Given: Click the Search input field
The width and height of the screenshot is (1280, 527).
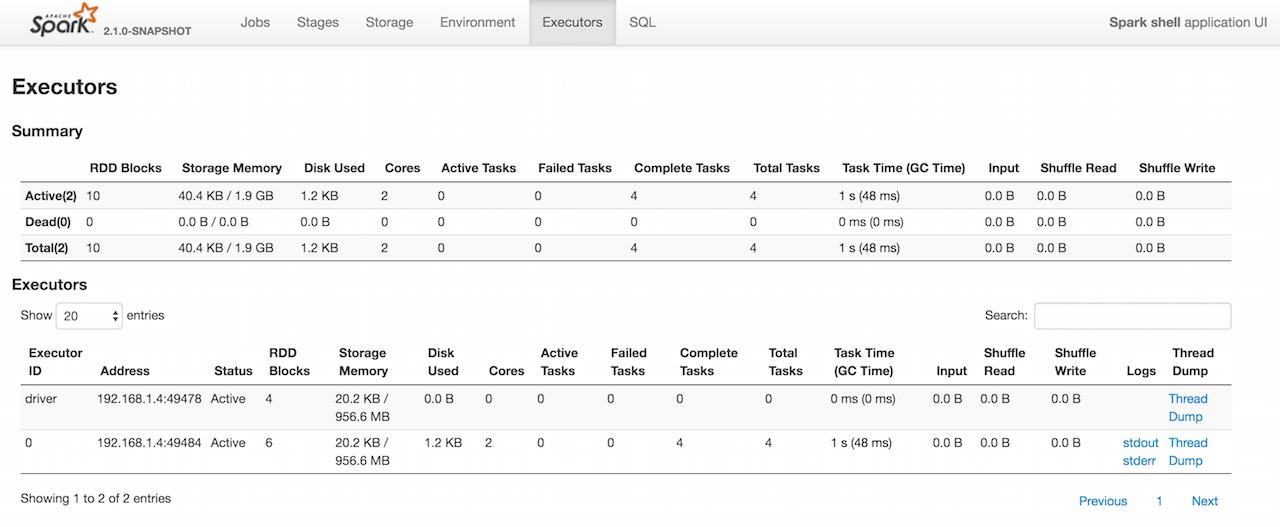Looking at the screenshot, I should (x=1132, y=316).
